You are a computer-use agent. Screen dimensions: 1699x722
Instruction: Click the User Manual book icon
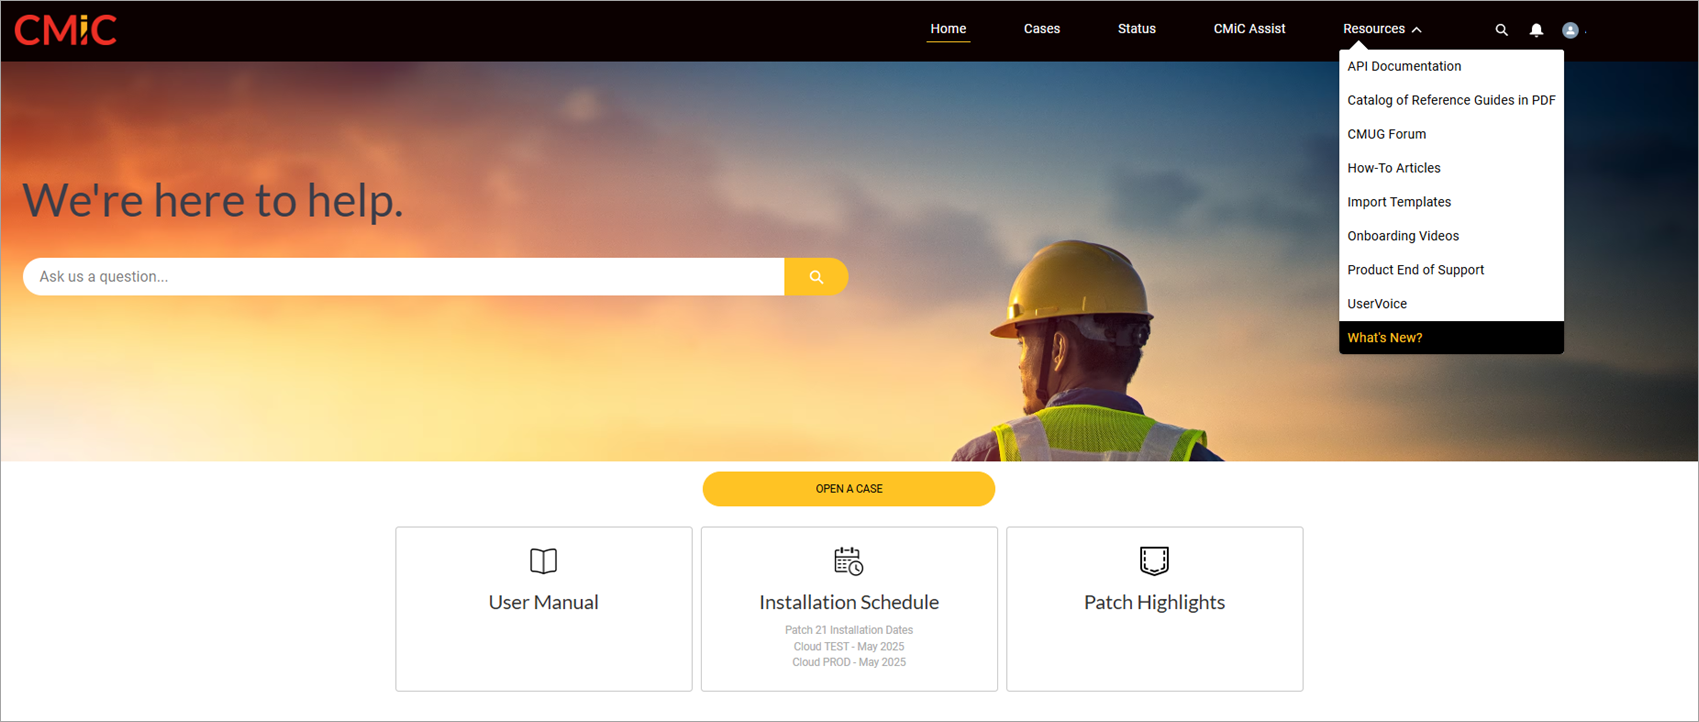(543, 561)
